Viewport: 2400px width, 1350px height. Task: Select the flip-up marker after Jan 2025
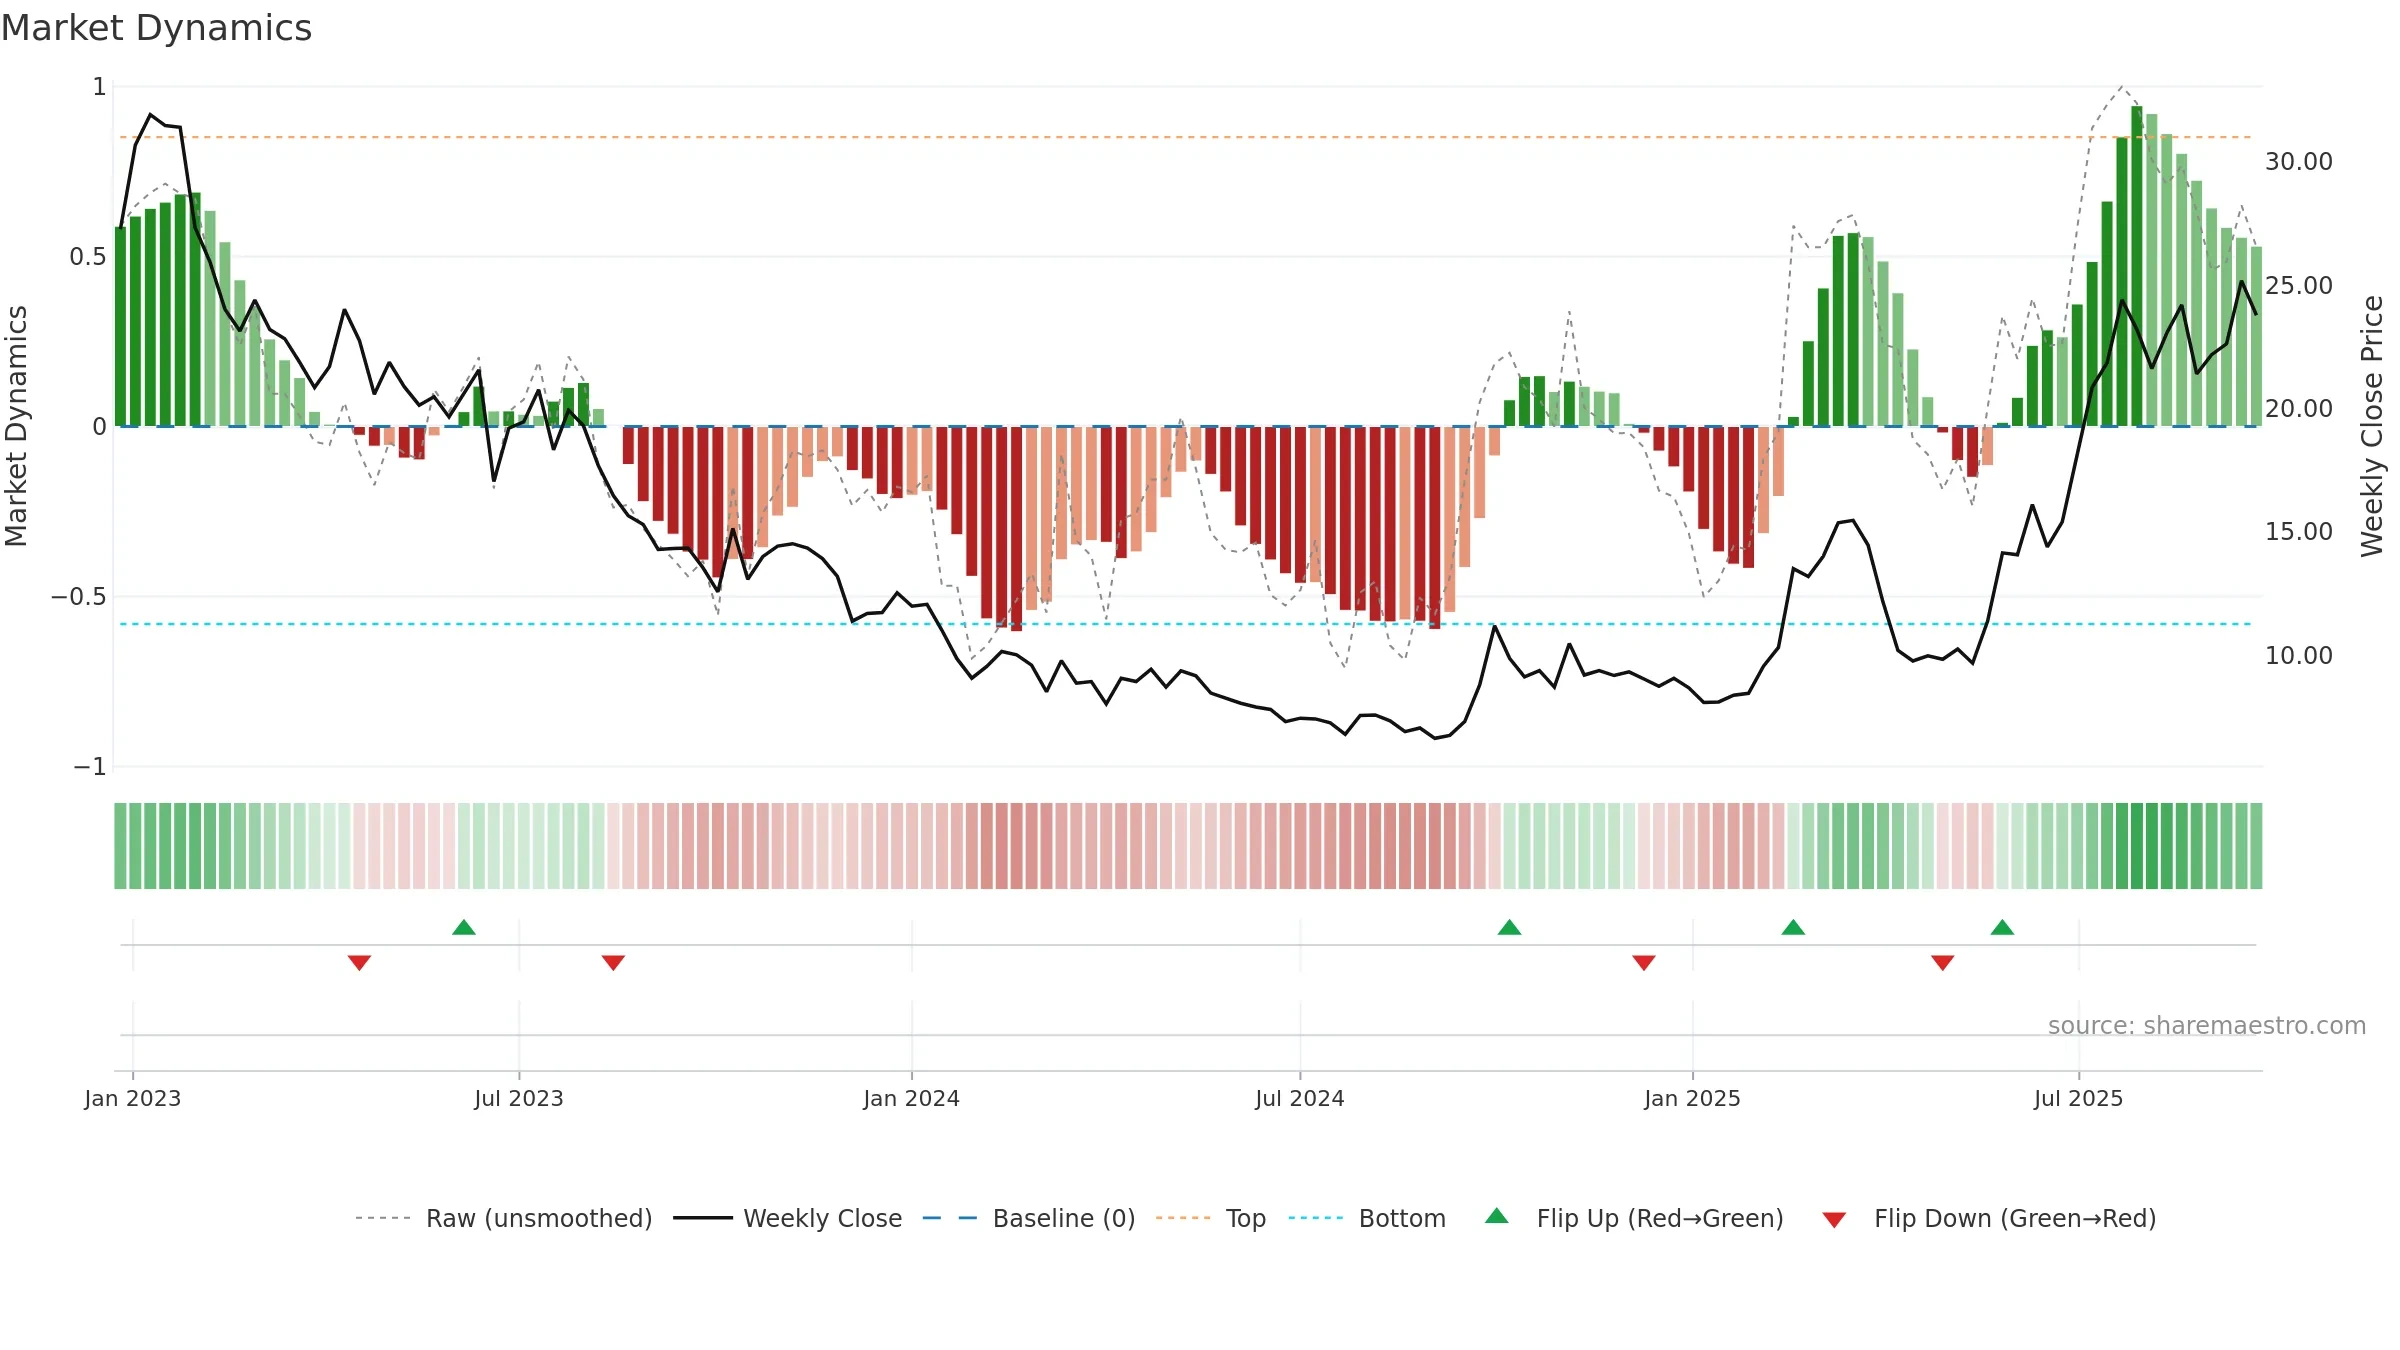[1793, 927]
